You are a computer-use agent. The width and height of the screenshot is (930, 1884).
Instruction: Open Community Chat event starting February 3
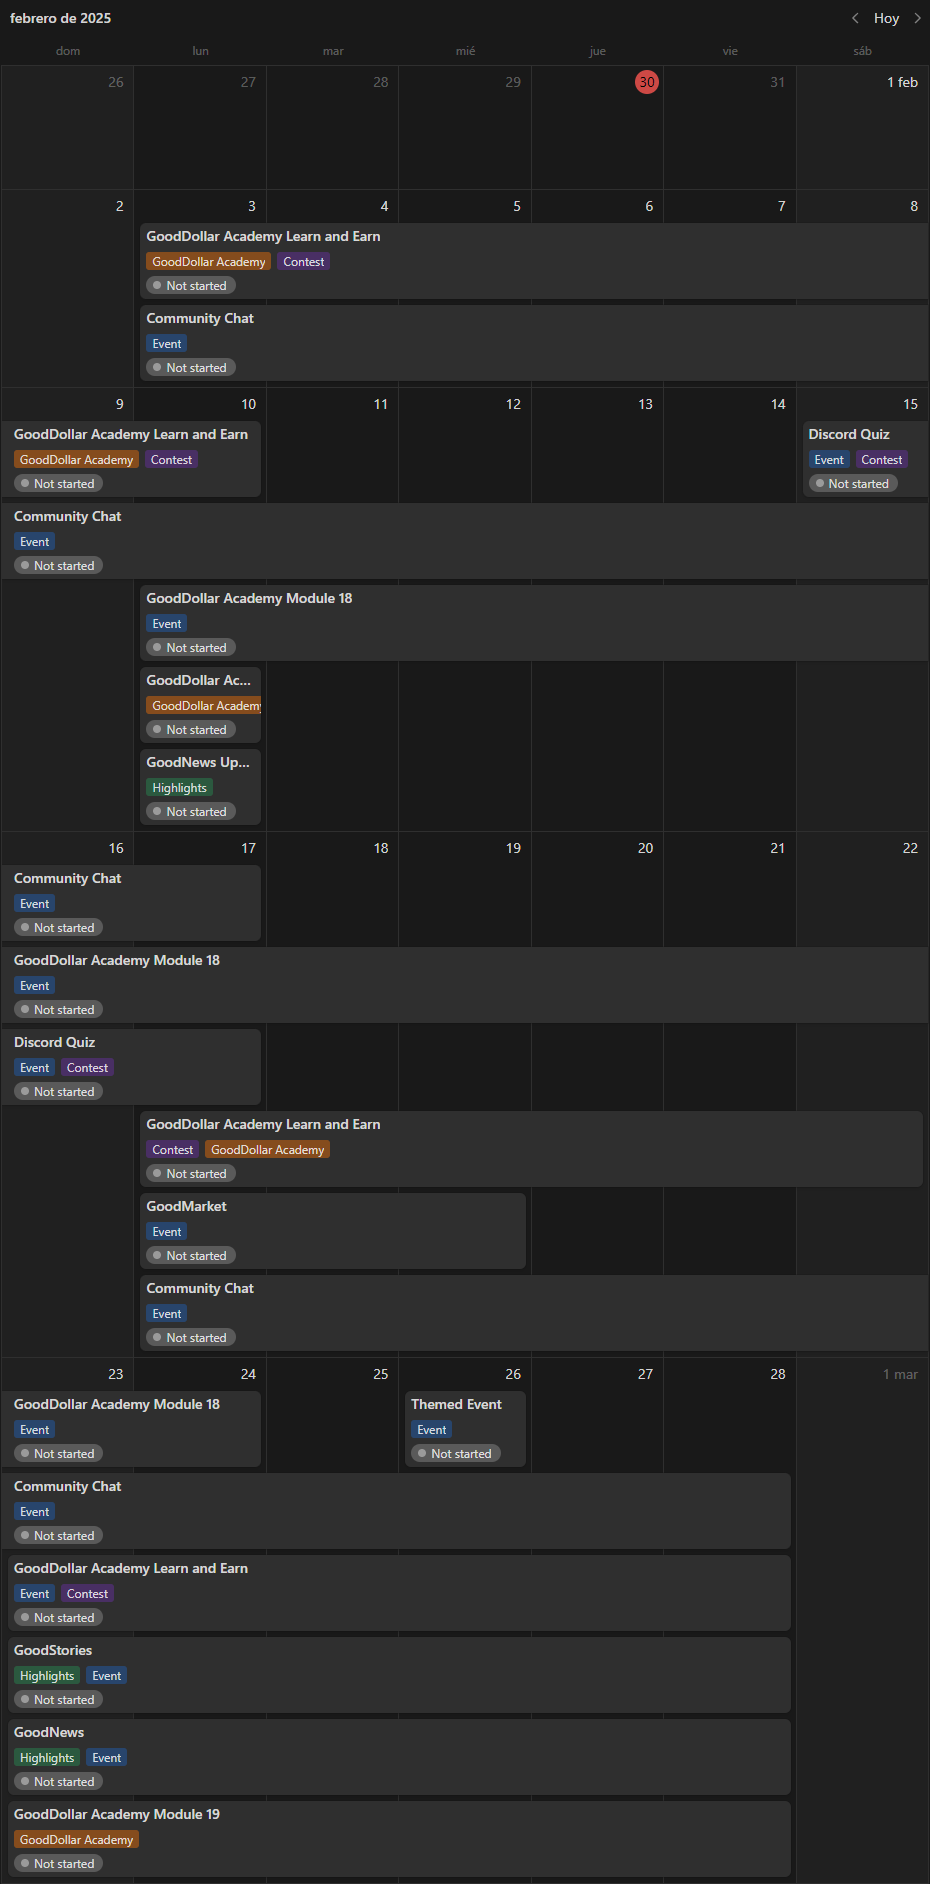tap(534, 343)
